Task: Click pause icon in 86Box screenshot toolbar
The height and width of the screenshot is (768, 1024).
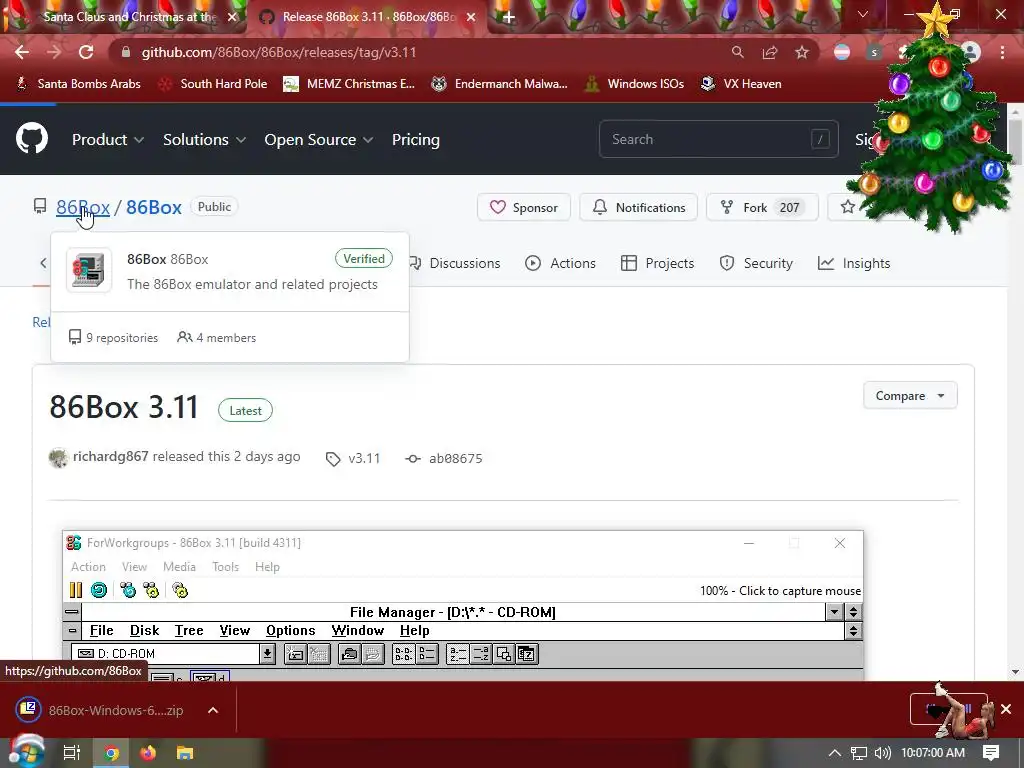Action: tap(76, 590)
